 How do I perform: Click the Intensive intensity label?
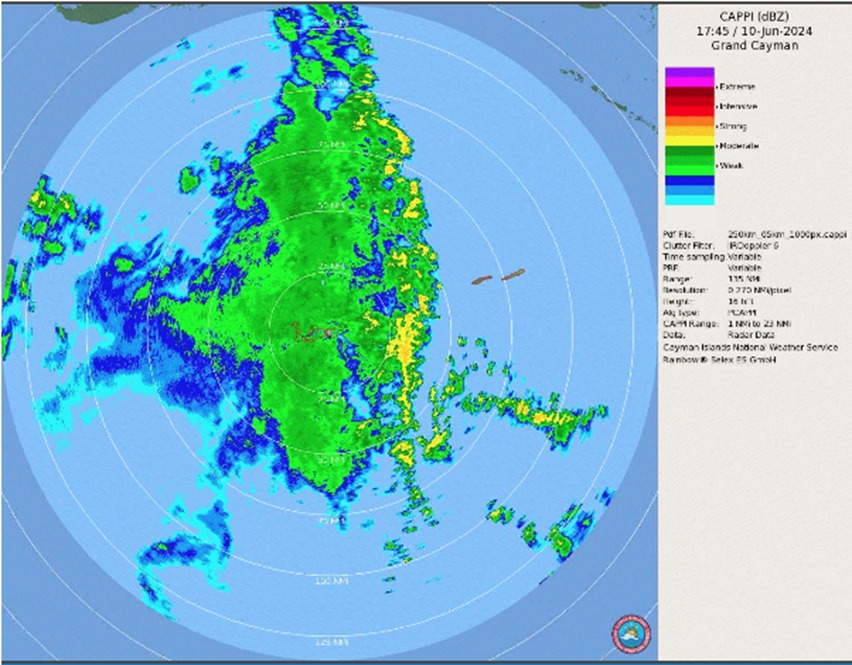(x=739, y=106)
